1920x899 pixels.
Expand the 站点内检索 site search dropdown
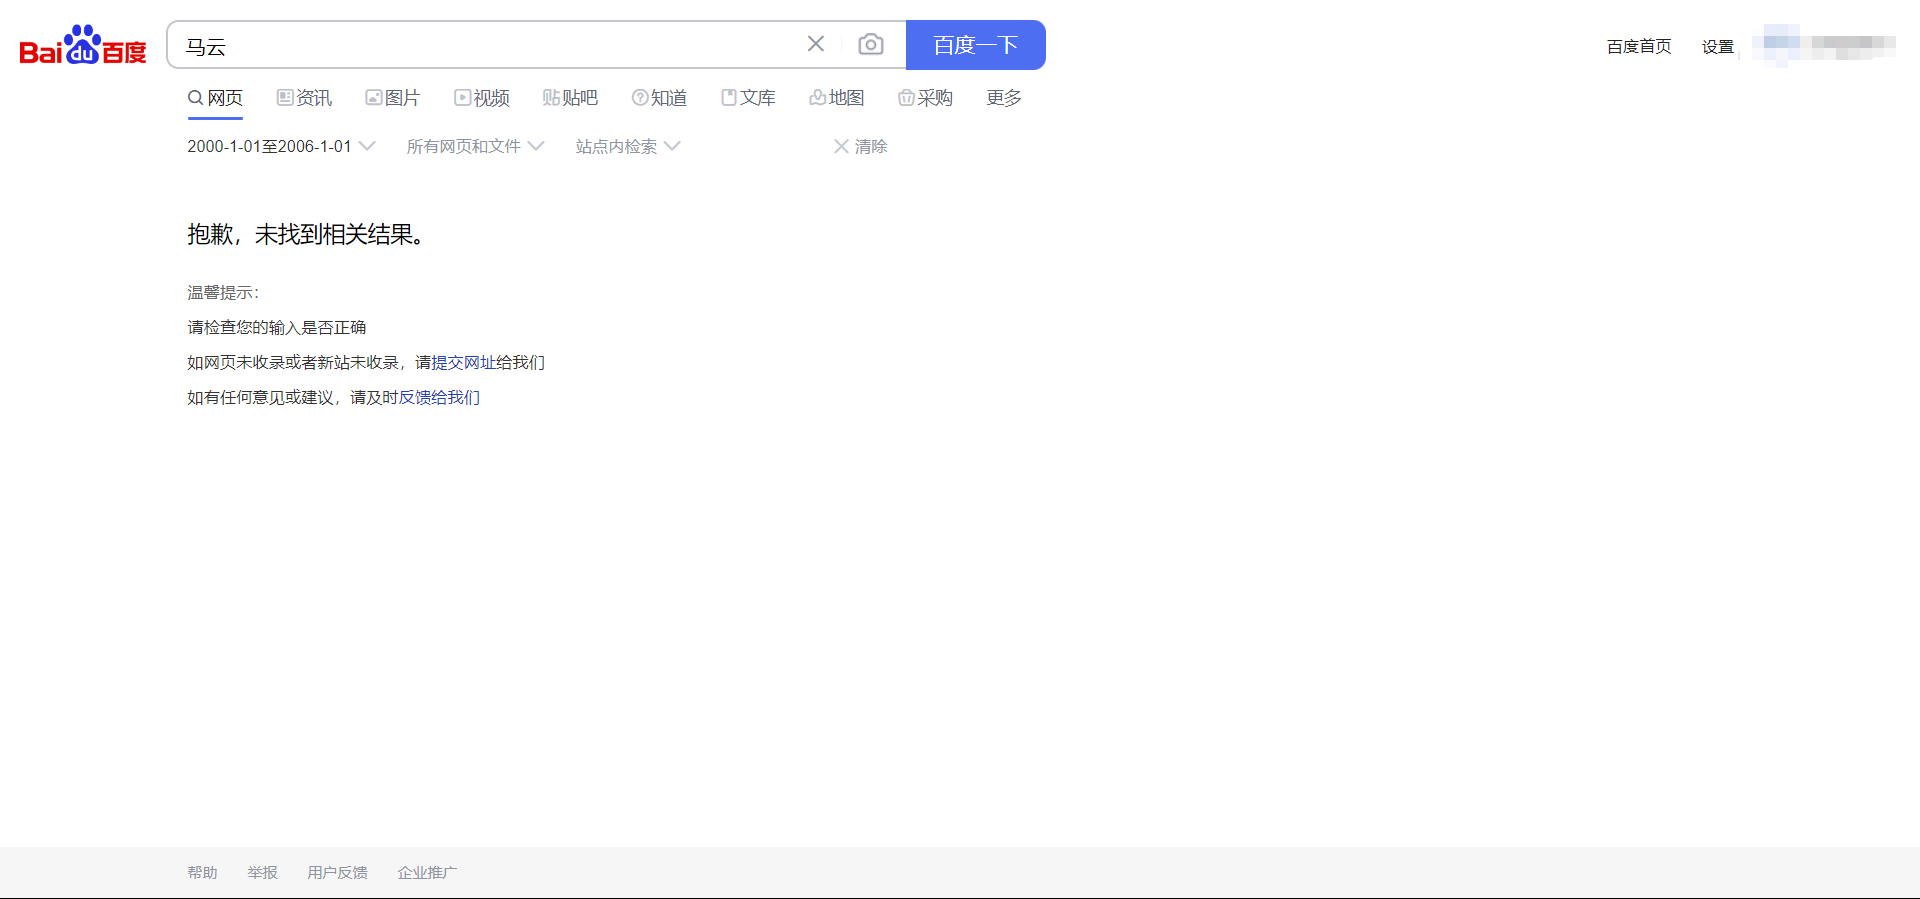pos(627,147)
